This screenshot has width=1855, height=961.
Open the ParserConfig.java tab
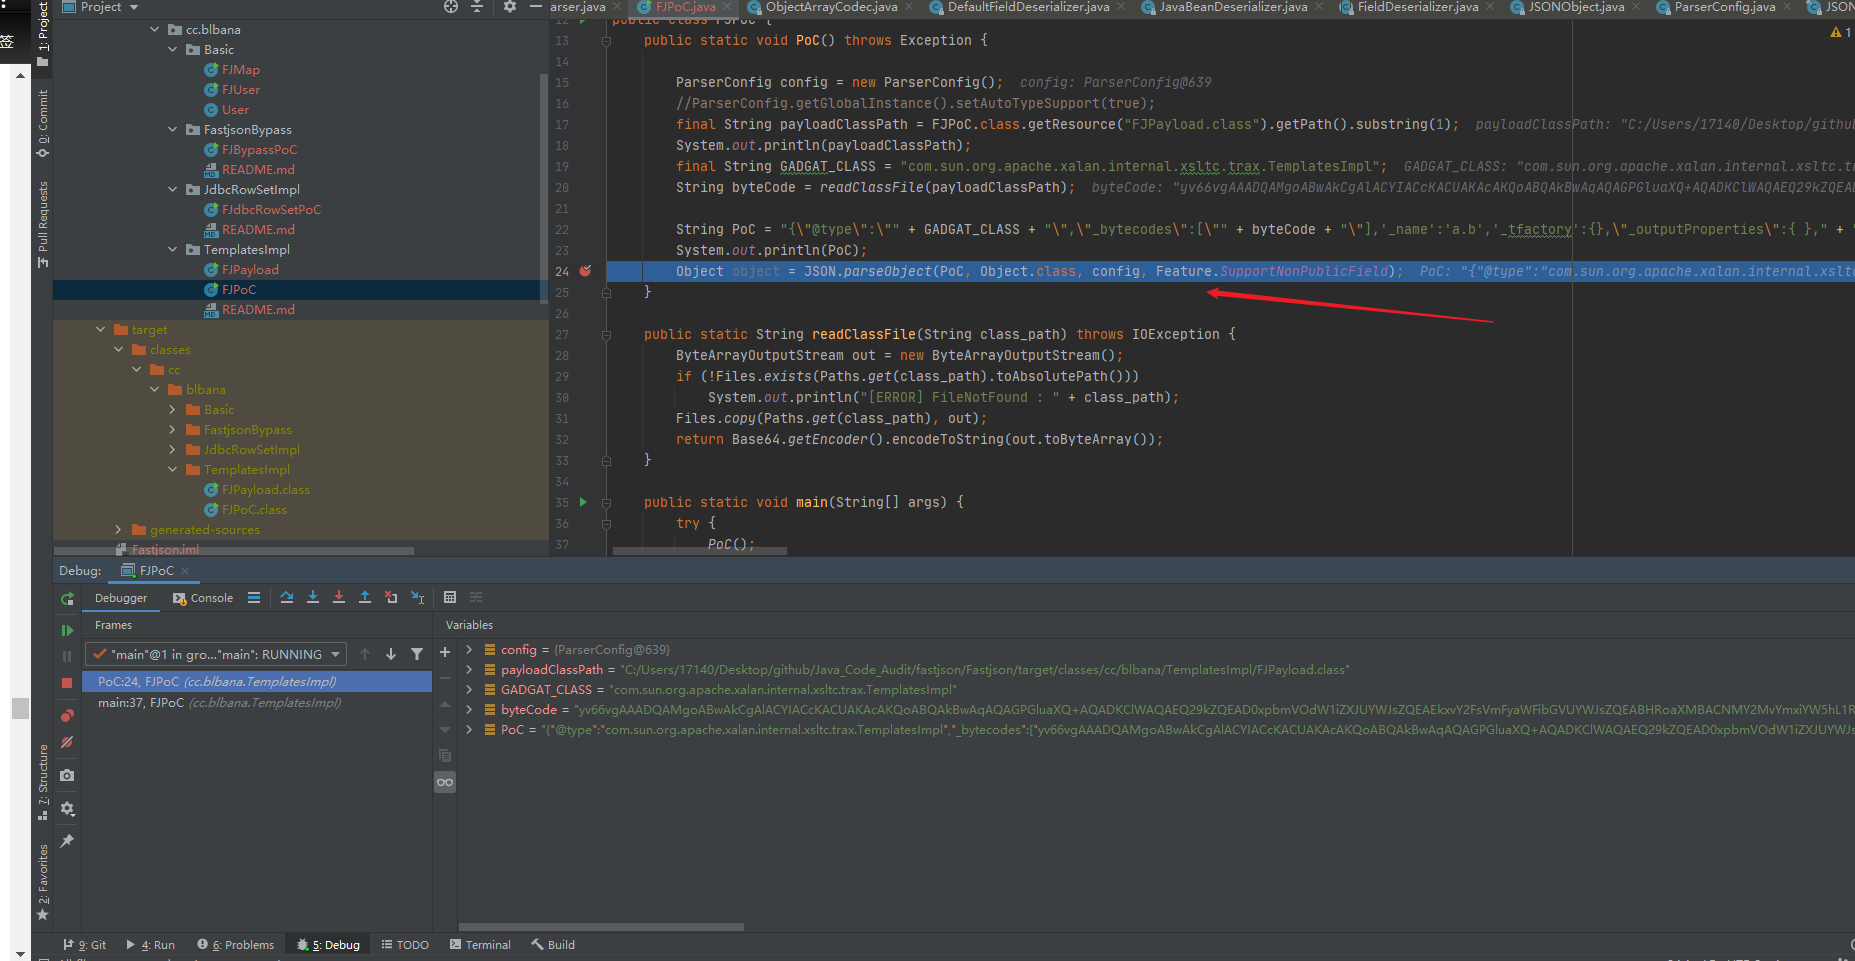click(x=1724, y=7)
